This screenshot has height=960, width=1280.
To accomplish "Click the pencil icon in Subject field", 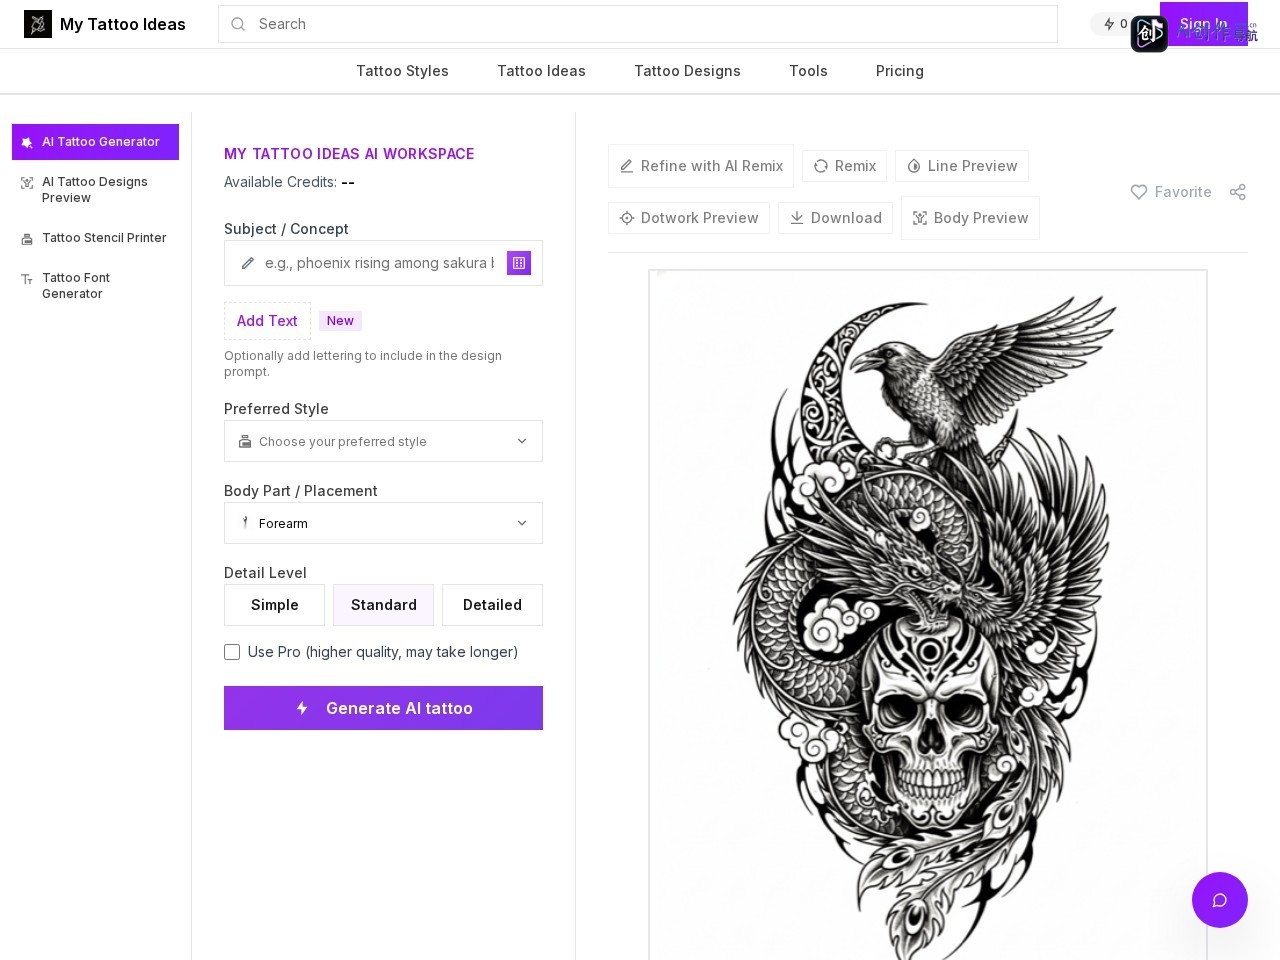I will coord(248,263).
